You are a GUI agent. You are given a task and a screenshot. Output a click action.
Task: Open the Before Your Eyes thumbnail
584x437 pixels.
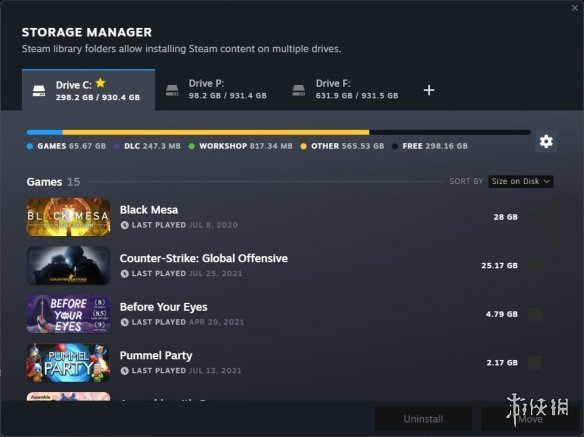click(x=69, y=314)
